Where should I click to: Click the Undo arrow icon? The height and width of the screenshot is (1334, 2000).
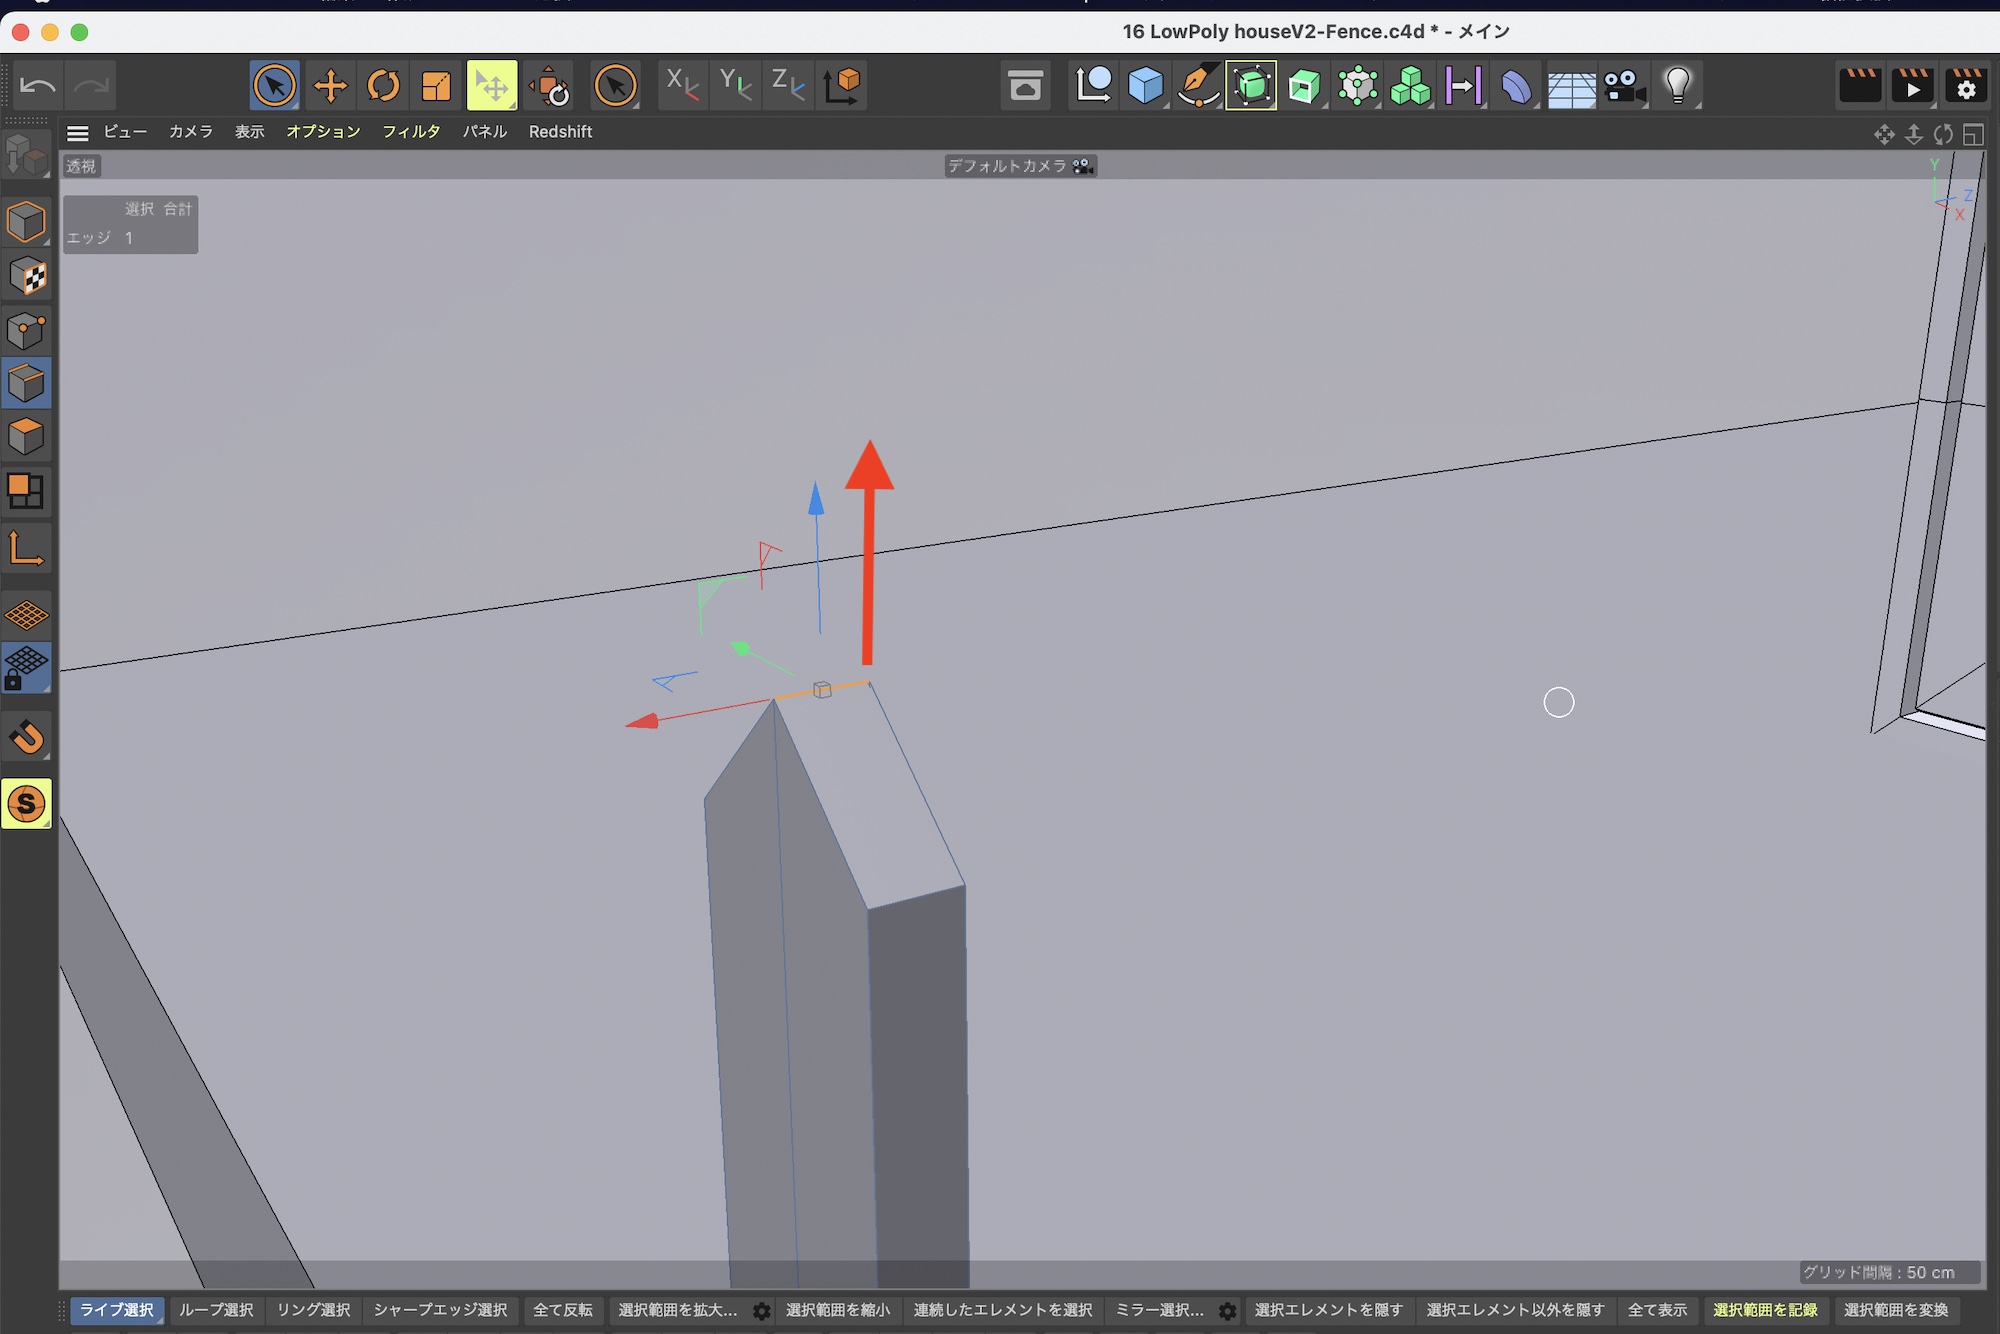coord(38,86)
